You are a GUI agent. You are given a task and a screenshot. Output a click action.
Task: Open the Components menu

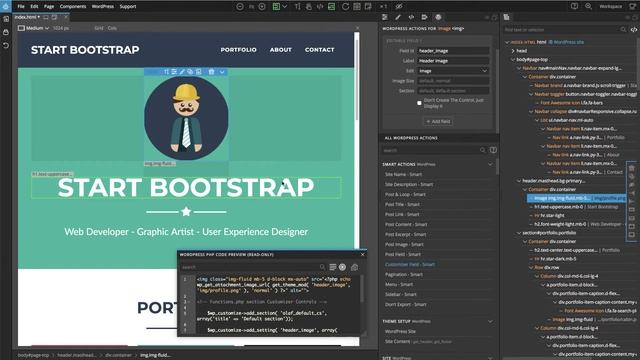point(73,7)
